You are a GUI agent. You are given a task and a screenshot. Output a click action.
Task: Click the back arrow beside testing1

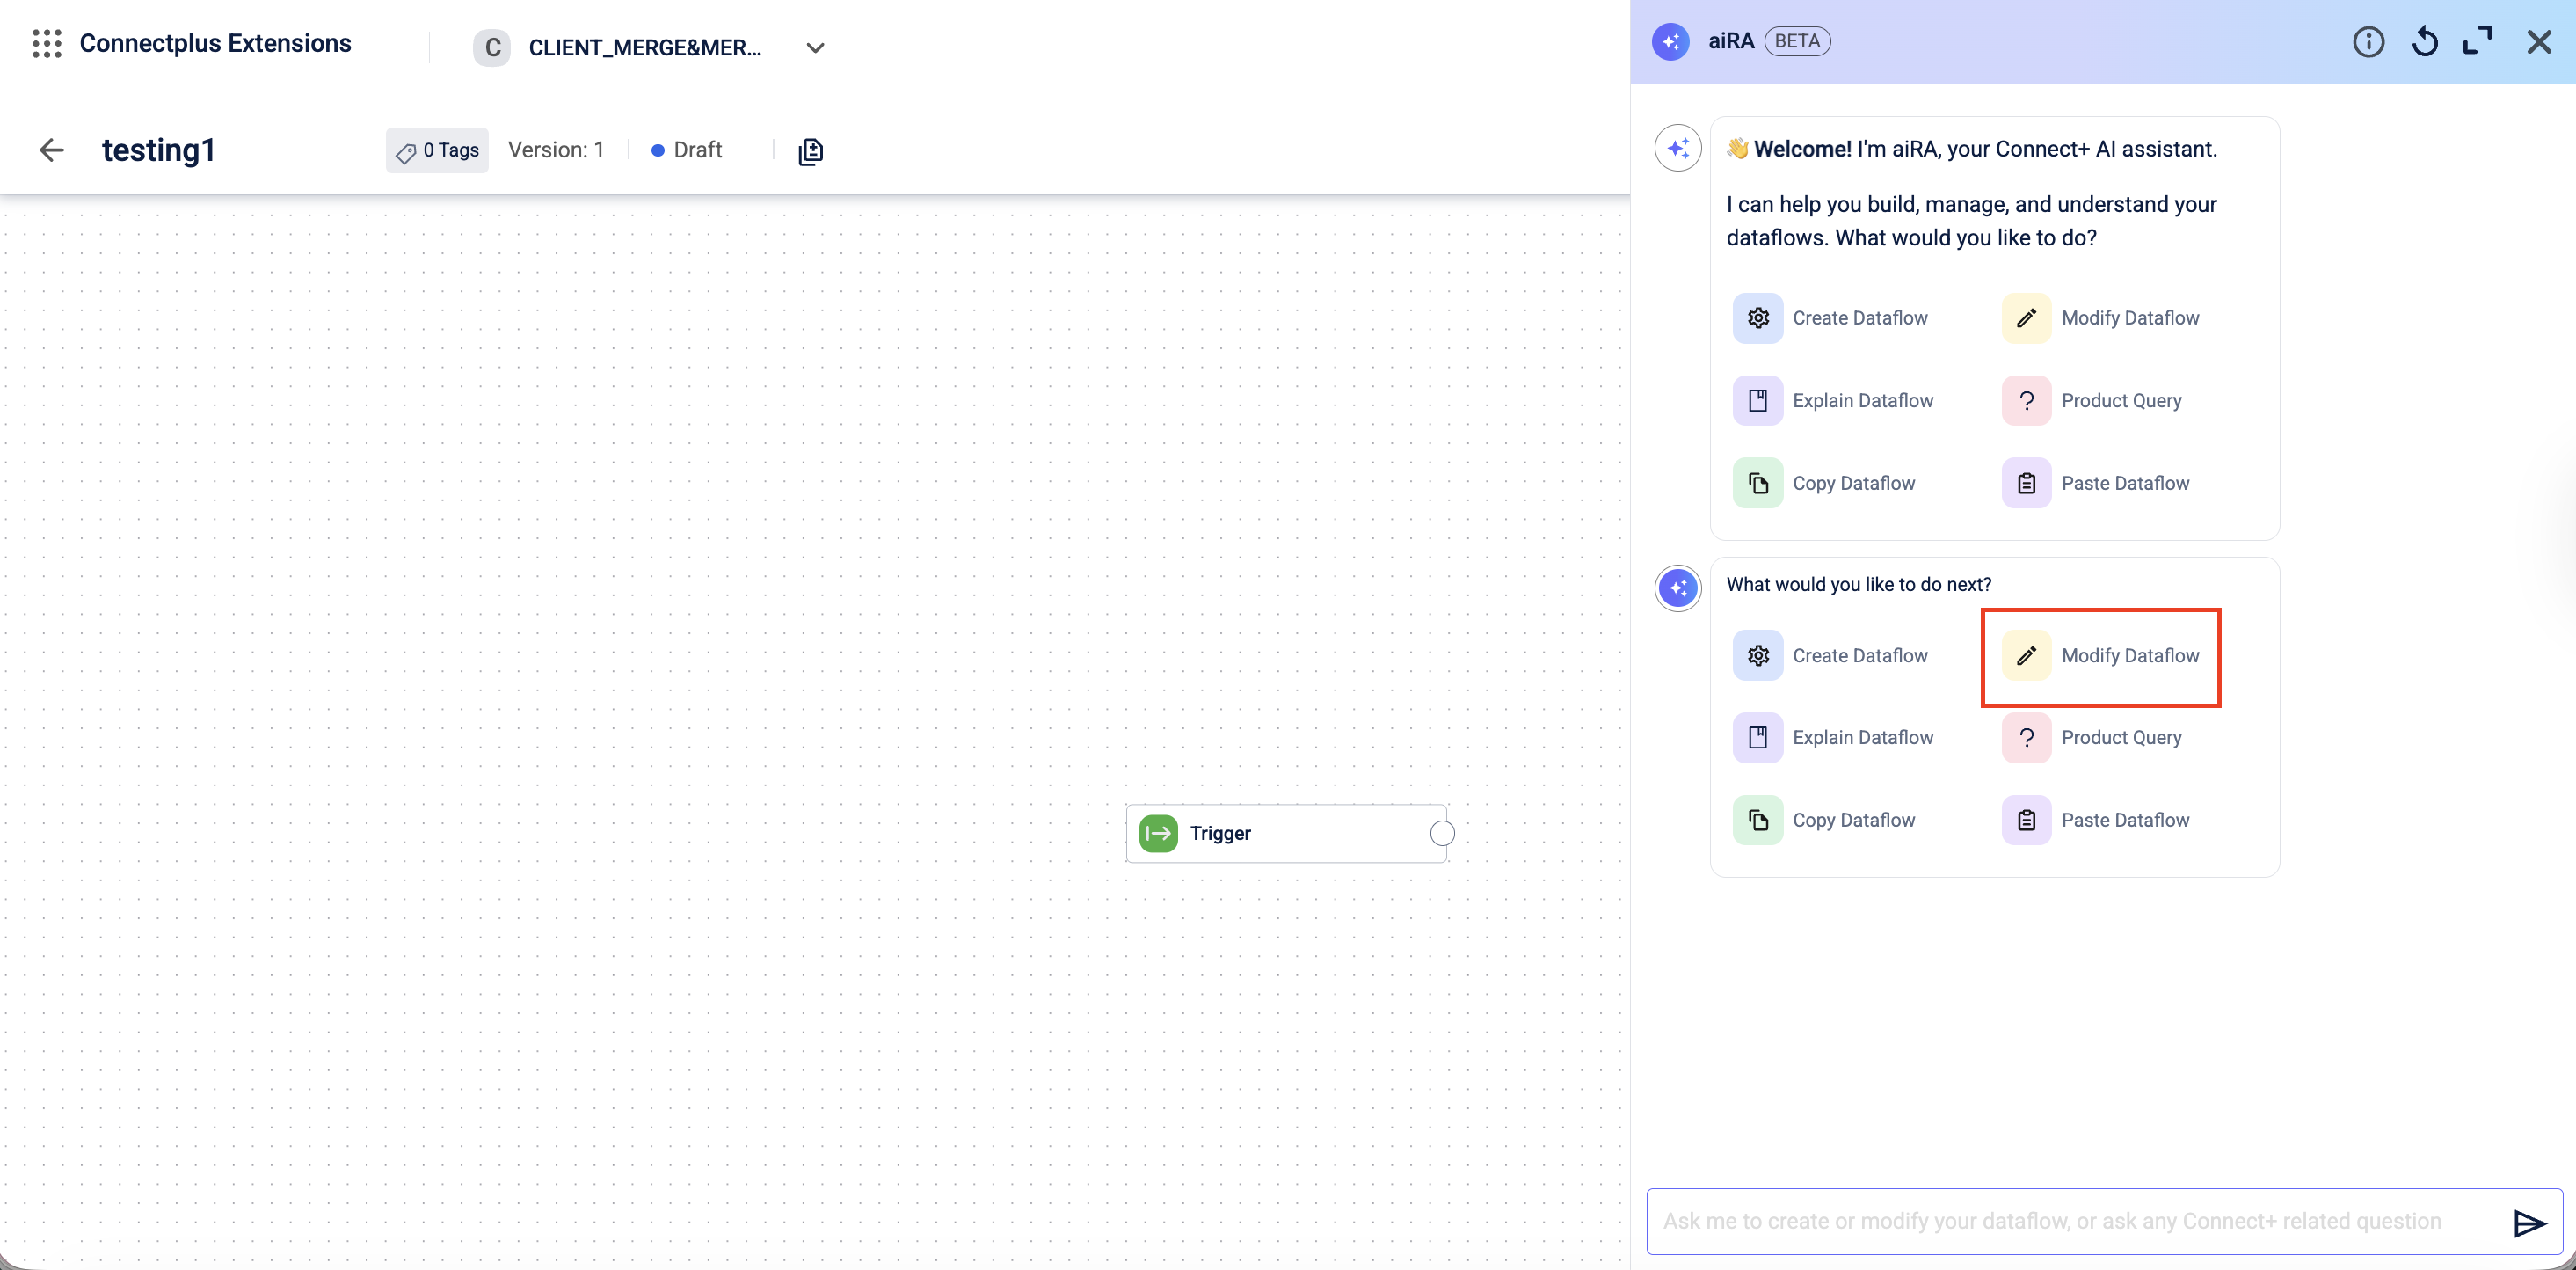click(52, 150)
